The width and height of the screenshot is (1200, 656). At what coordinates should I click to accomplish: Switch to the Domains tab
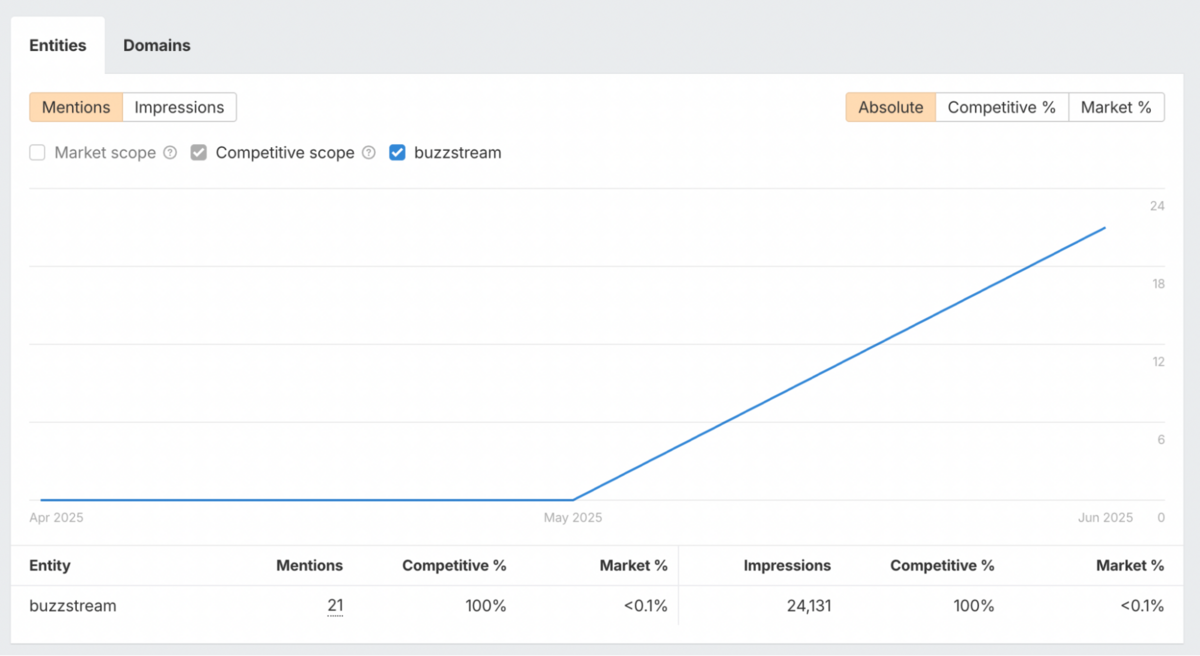coord(156,45)
